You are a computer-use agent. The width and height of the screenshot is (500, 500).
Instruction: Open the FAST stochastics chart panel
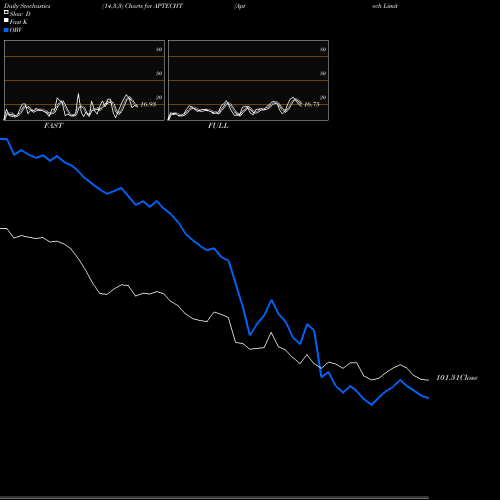[84, 80]
